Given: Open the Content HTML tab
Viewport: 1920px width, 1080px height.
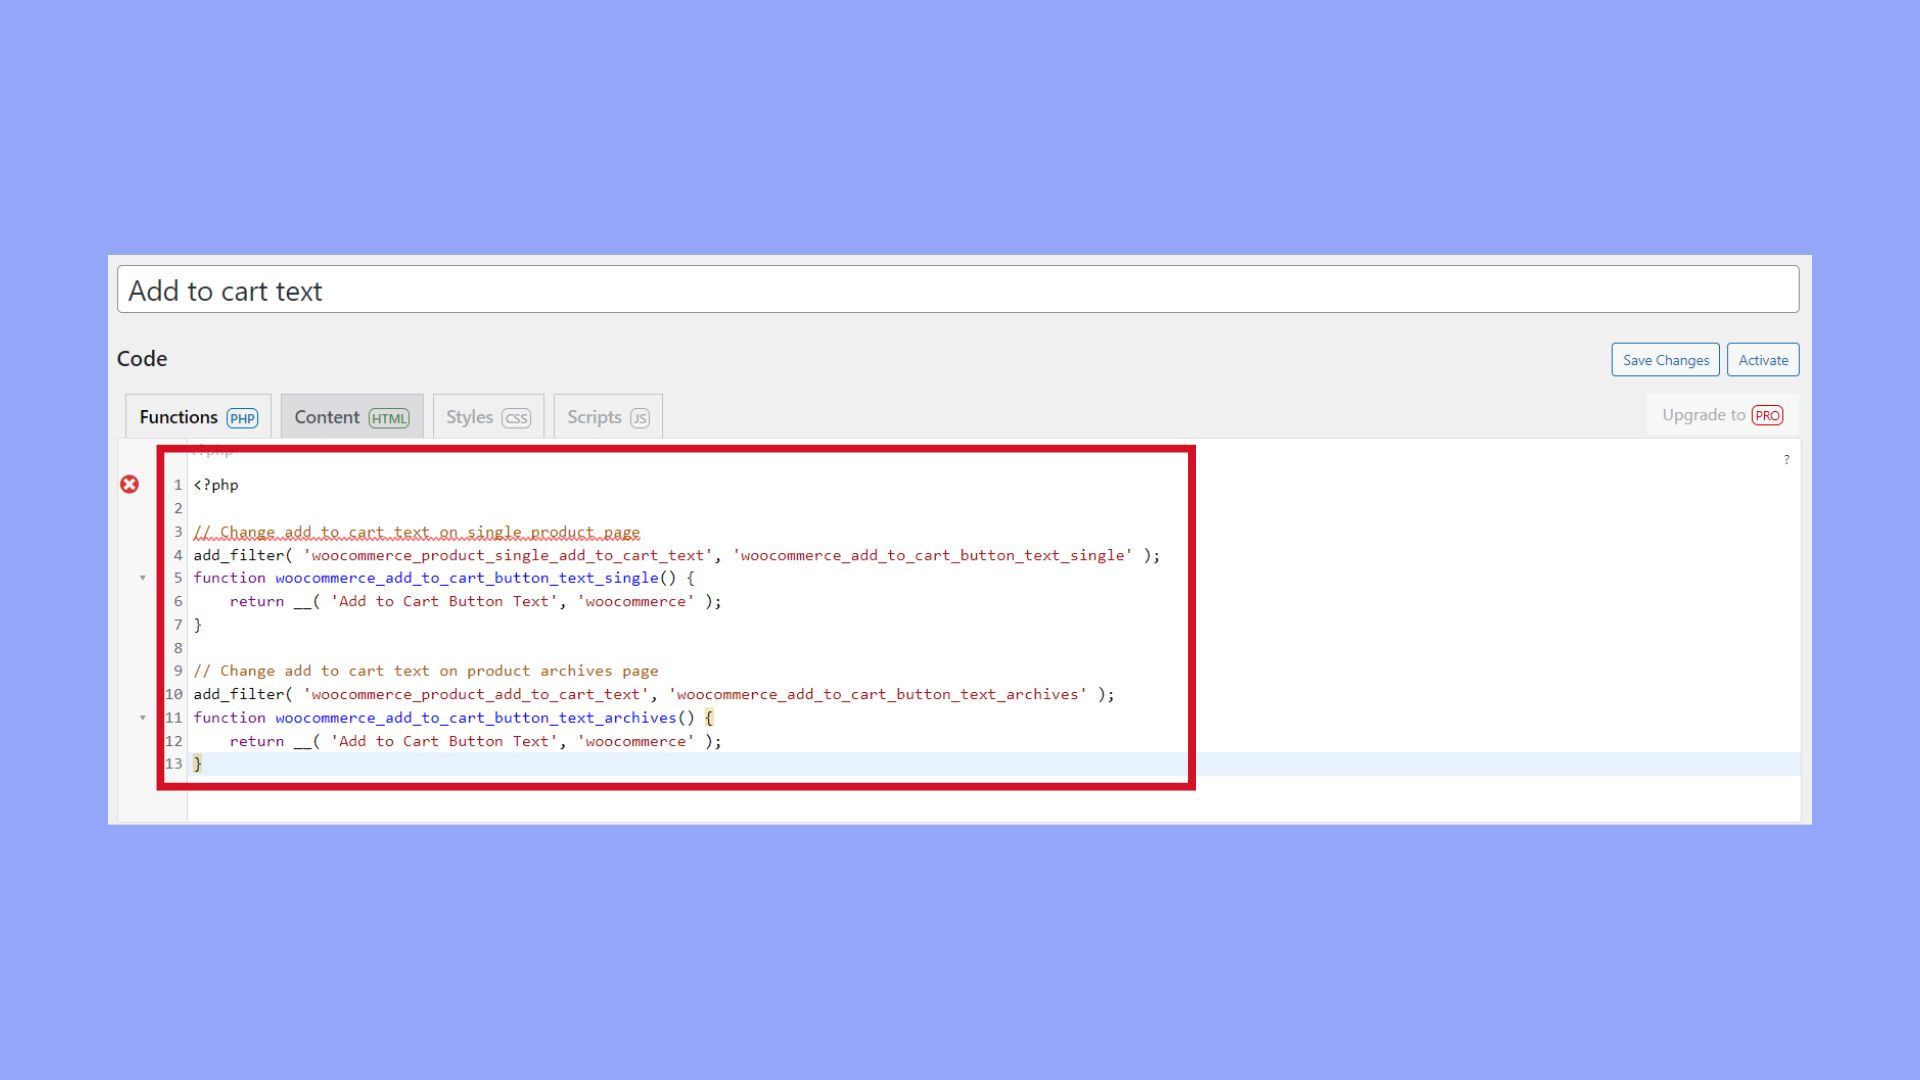Looking at the screenshot, I should (326, 416).
